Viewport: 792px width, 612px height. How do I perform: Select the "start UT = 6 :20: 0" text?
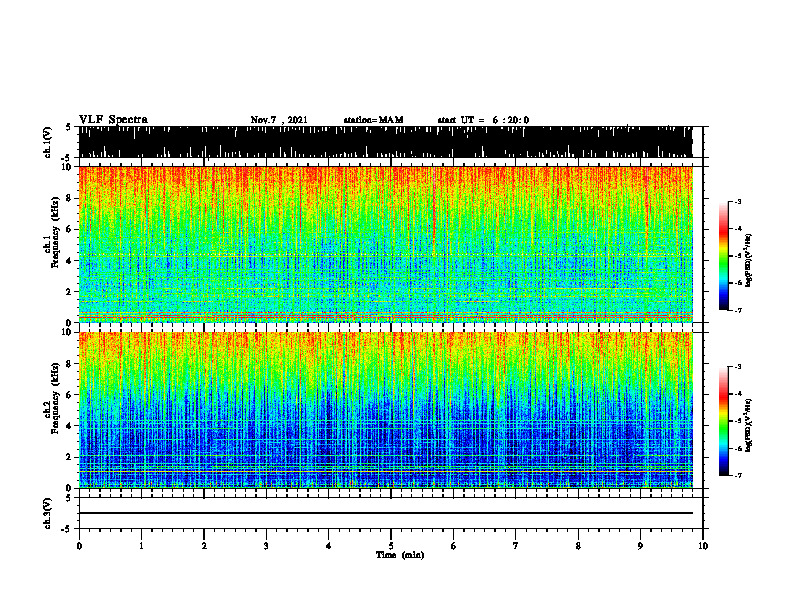483,120
